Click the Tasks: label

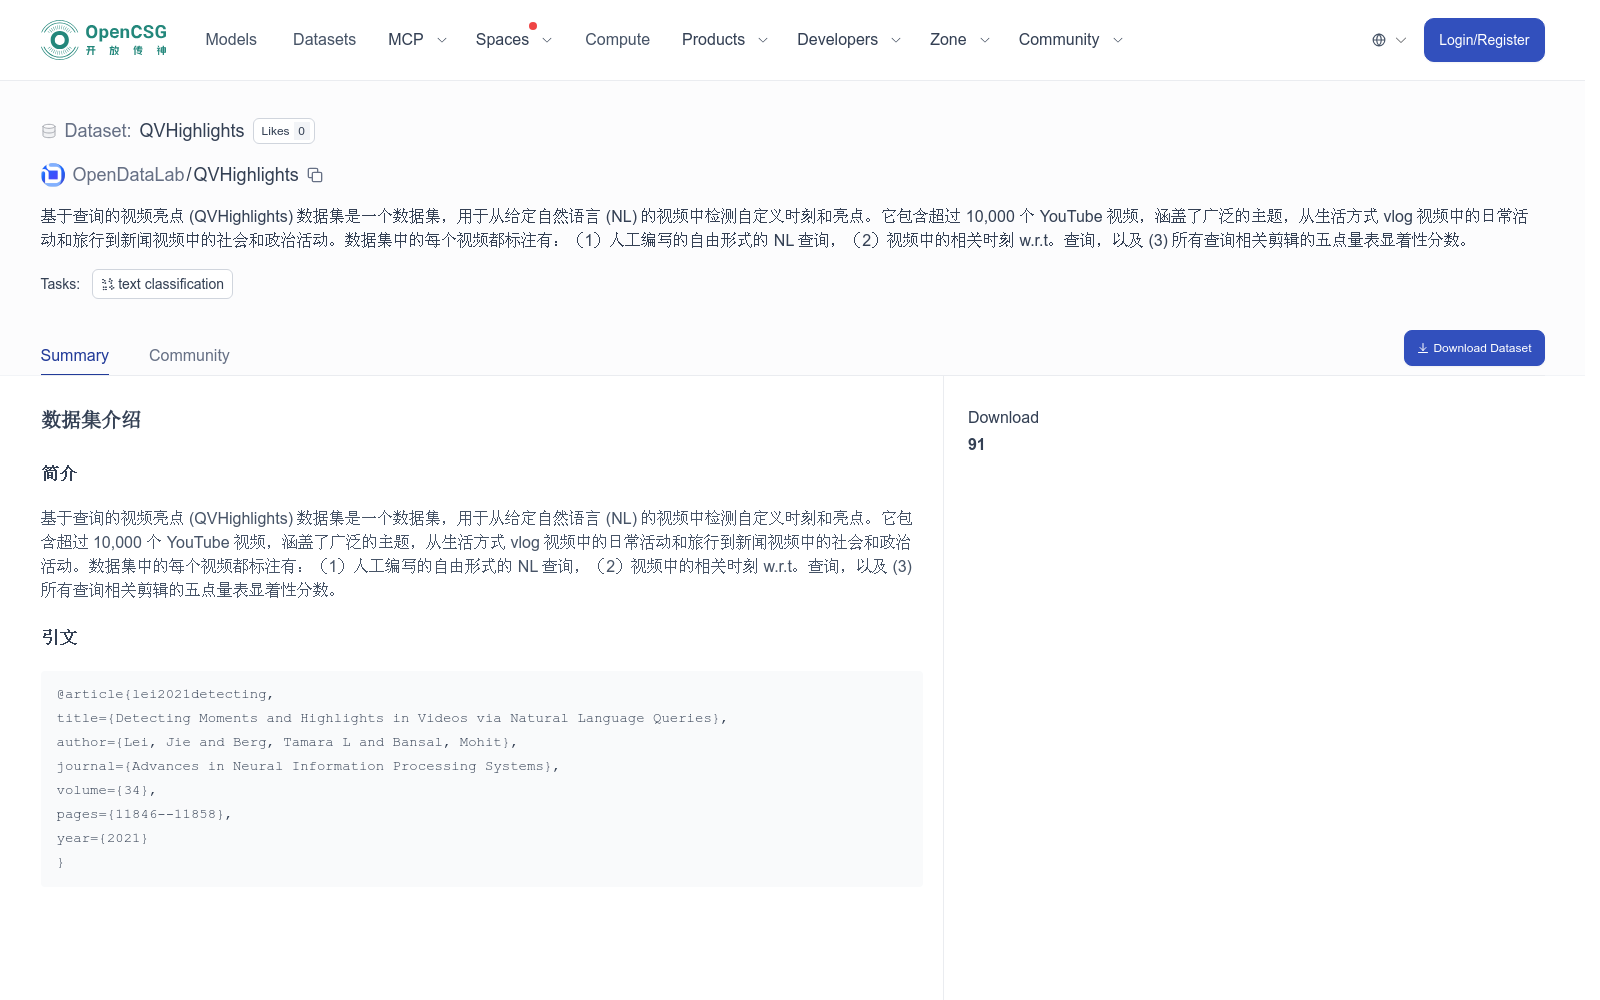pyautogui.click(x=60, y=284)
